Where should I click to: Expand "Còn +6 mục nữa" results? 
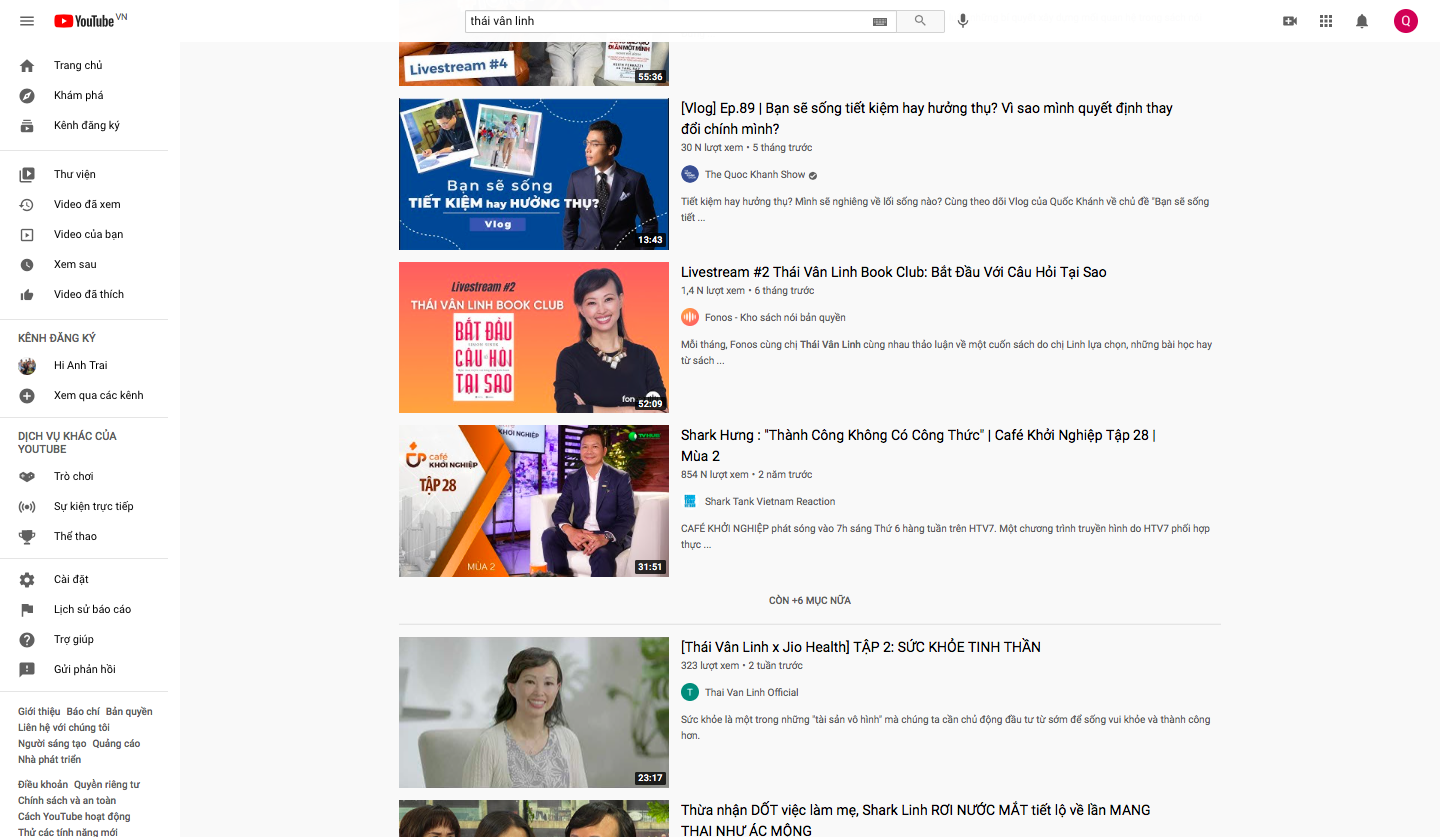809,601
